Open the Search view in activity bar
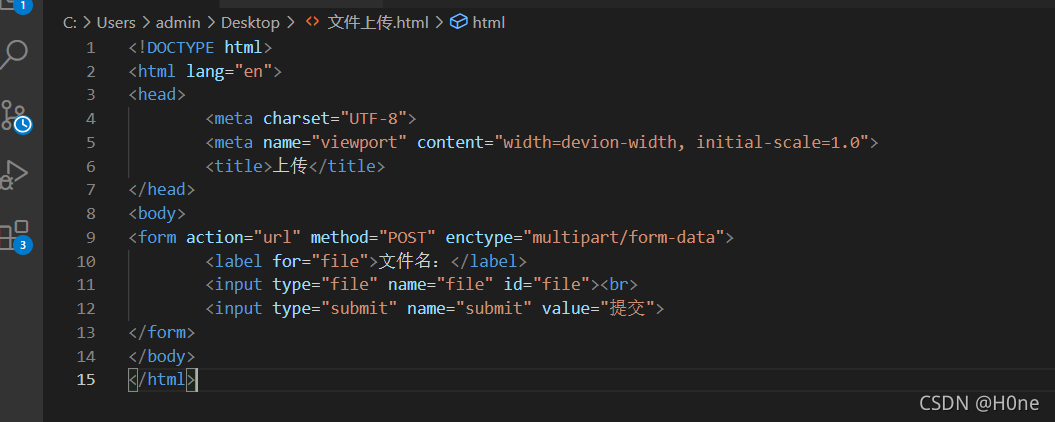Viewport: 1055px width, 422px height. tap(13, 54)
